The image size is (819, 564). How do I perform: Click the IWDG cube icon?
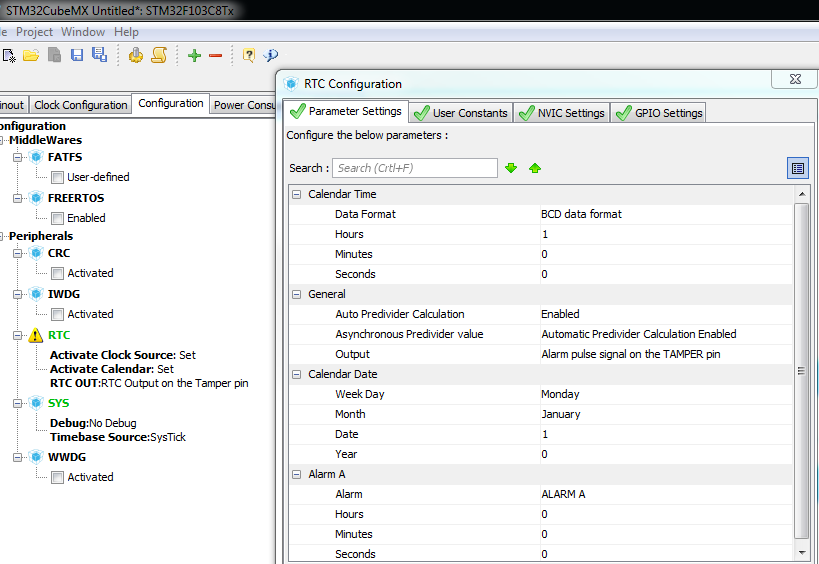coord(36,294)
